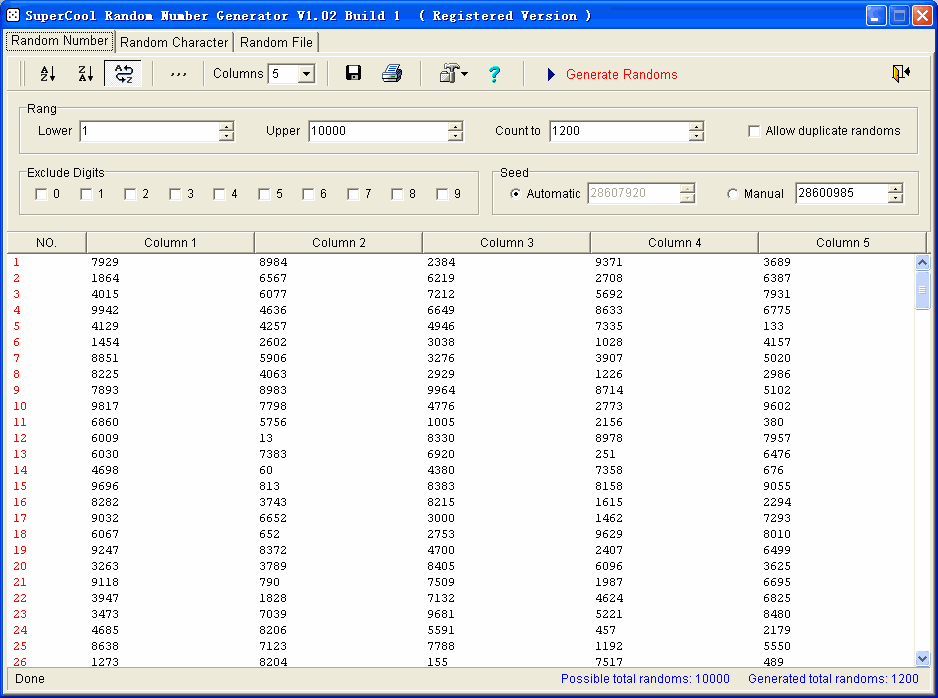
Task: Exclude digit 2 checkbox
Action: tap(130, 194)
